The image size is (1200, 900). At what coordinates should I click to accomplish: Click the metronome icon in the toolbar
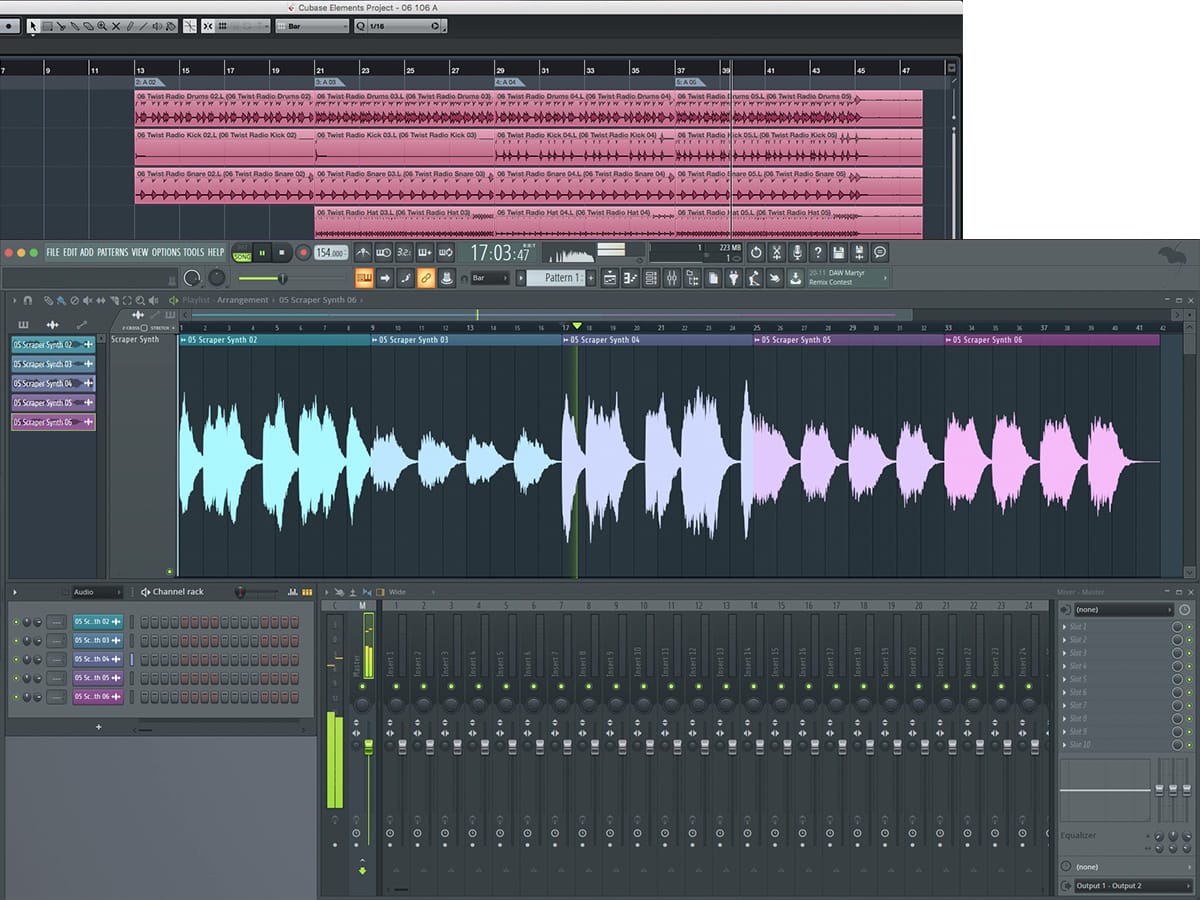click(363, 253)
